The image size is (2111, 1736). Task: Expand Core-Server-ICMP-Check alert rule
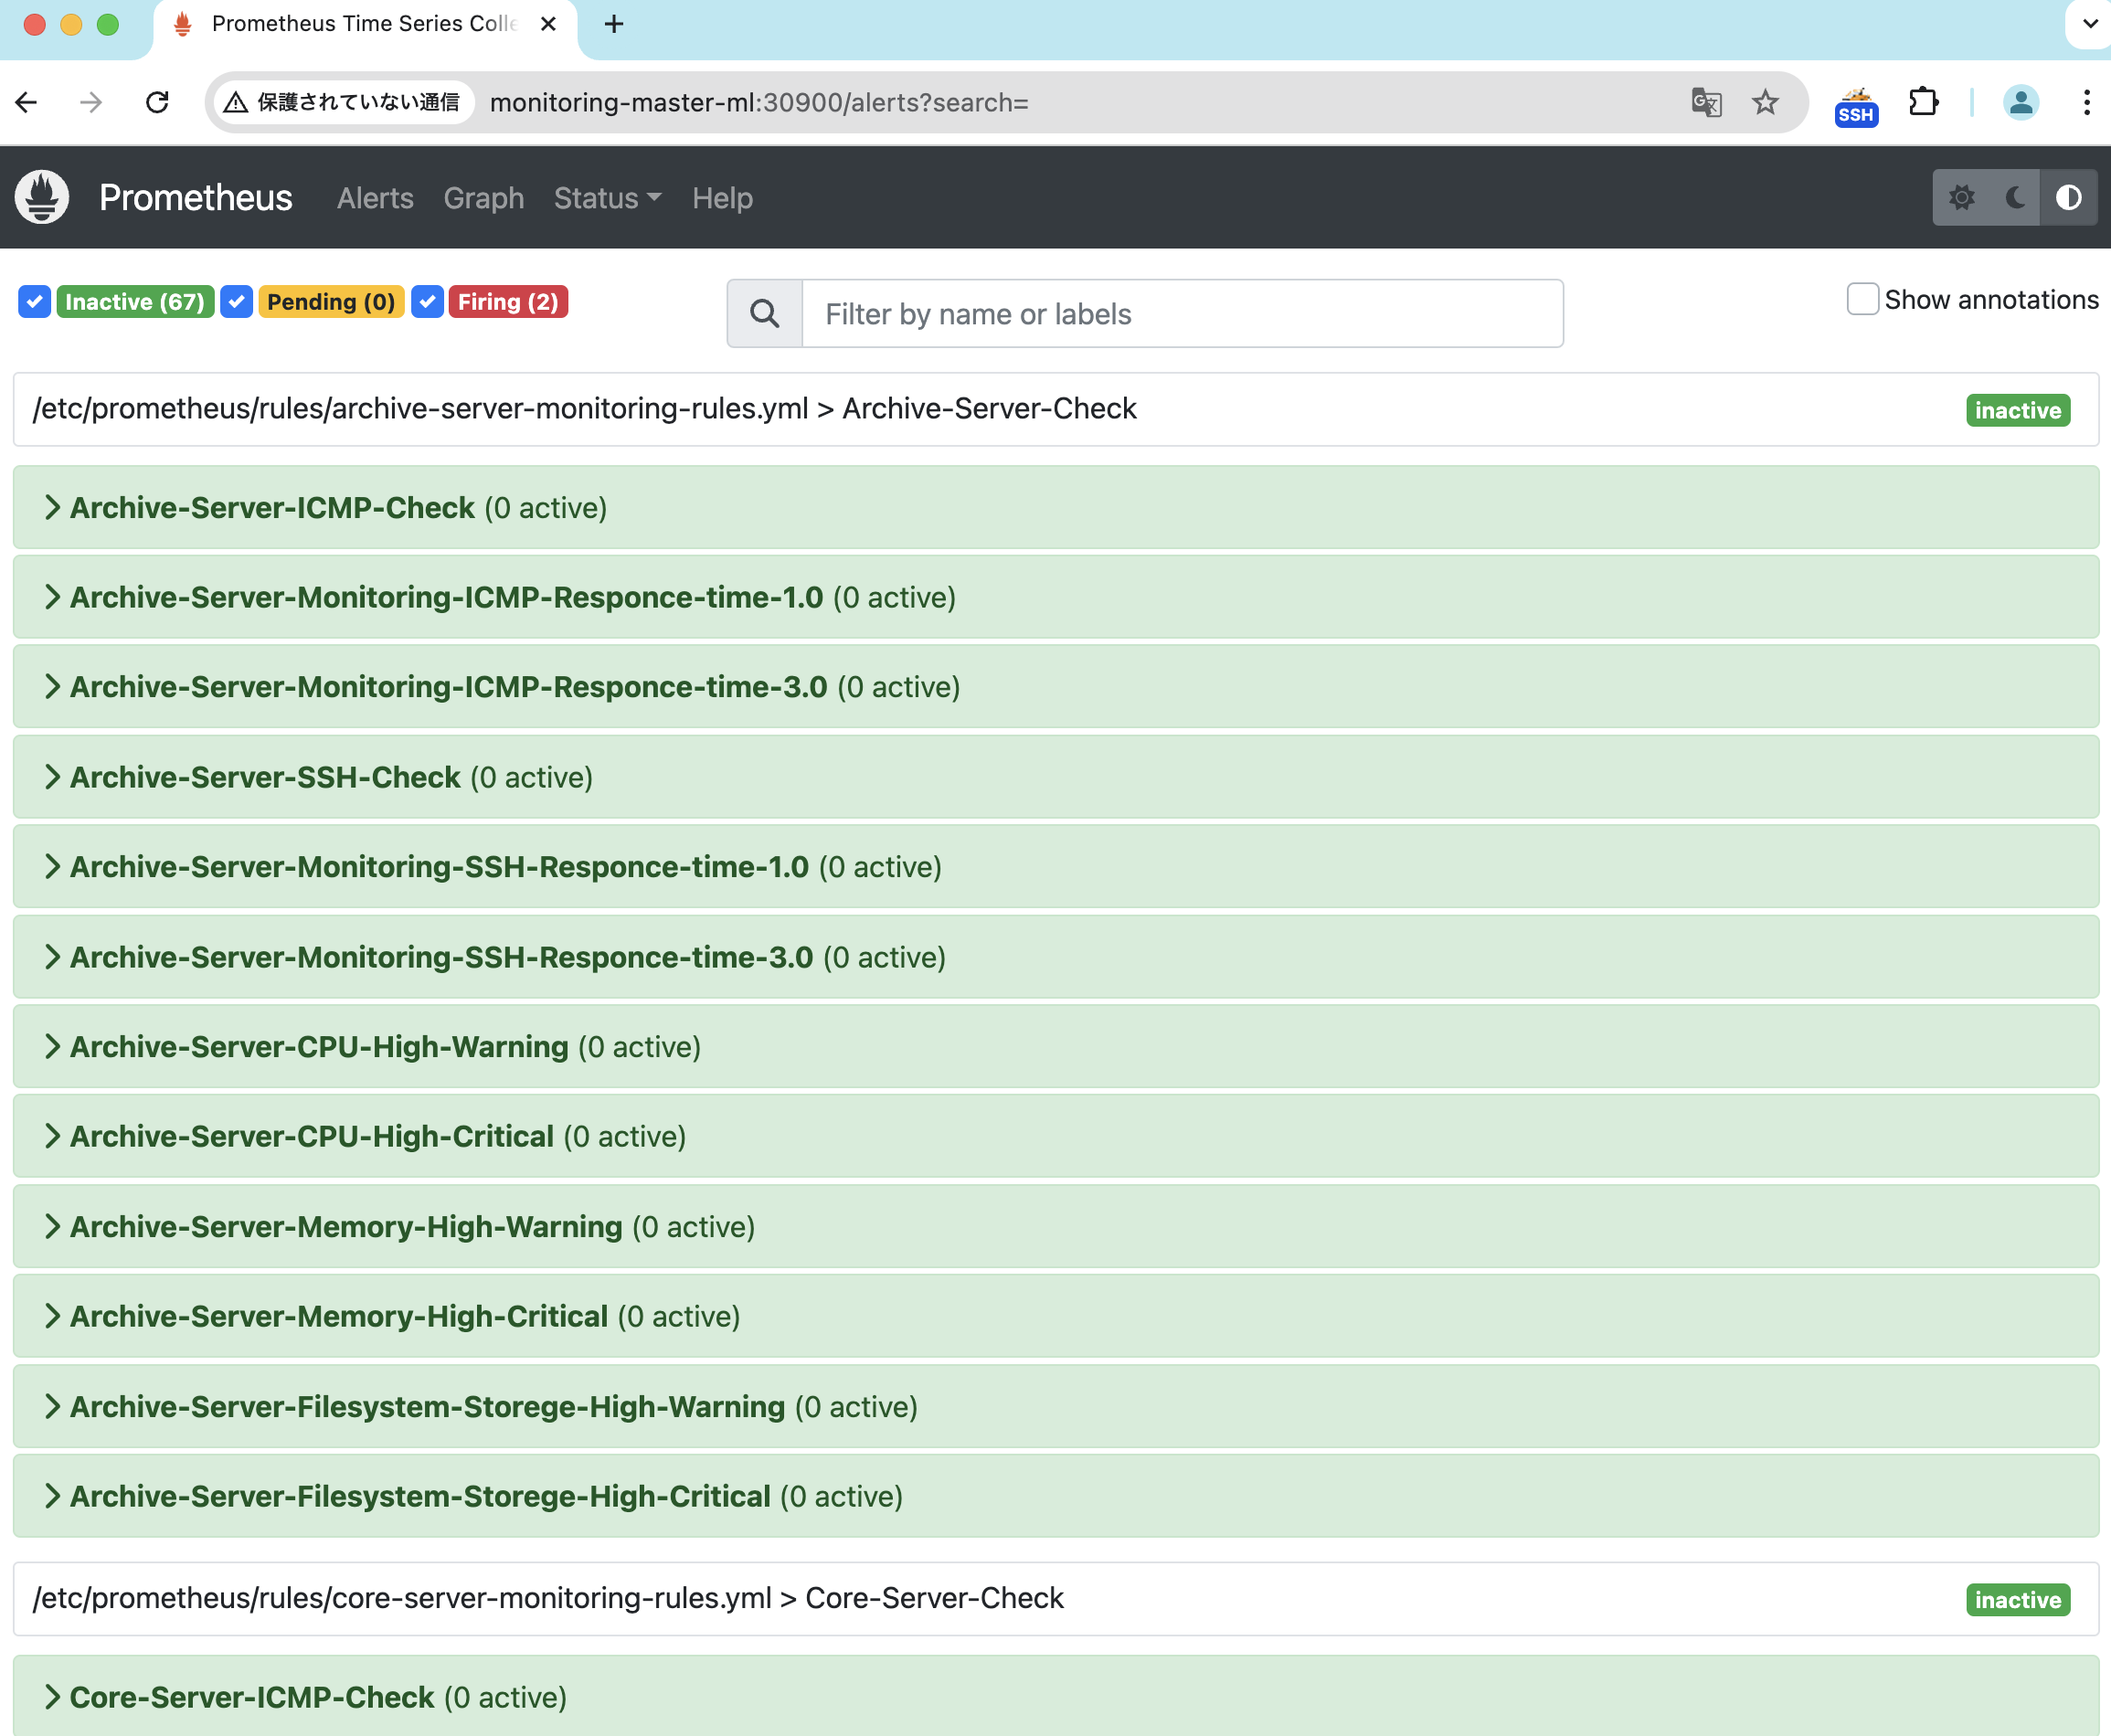(252, 1697)
